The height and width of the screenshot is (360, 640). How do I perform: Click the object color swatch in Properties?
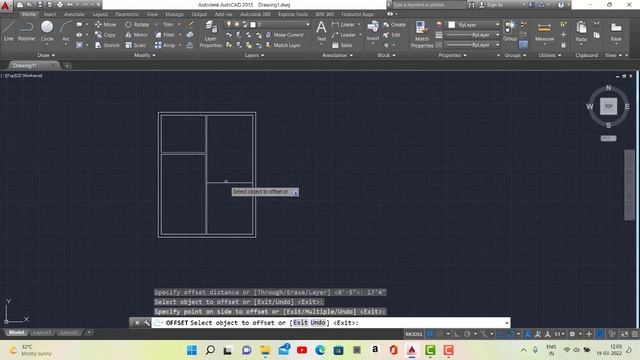[452, 24]
